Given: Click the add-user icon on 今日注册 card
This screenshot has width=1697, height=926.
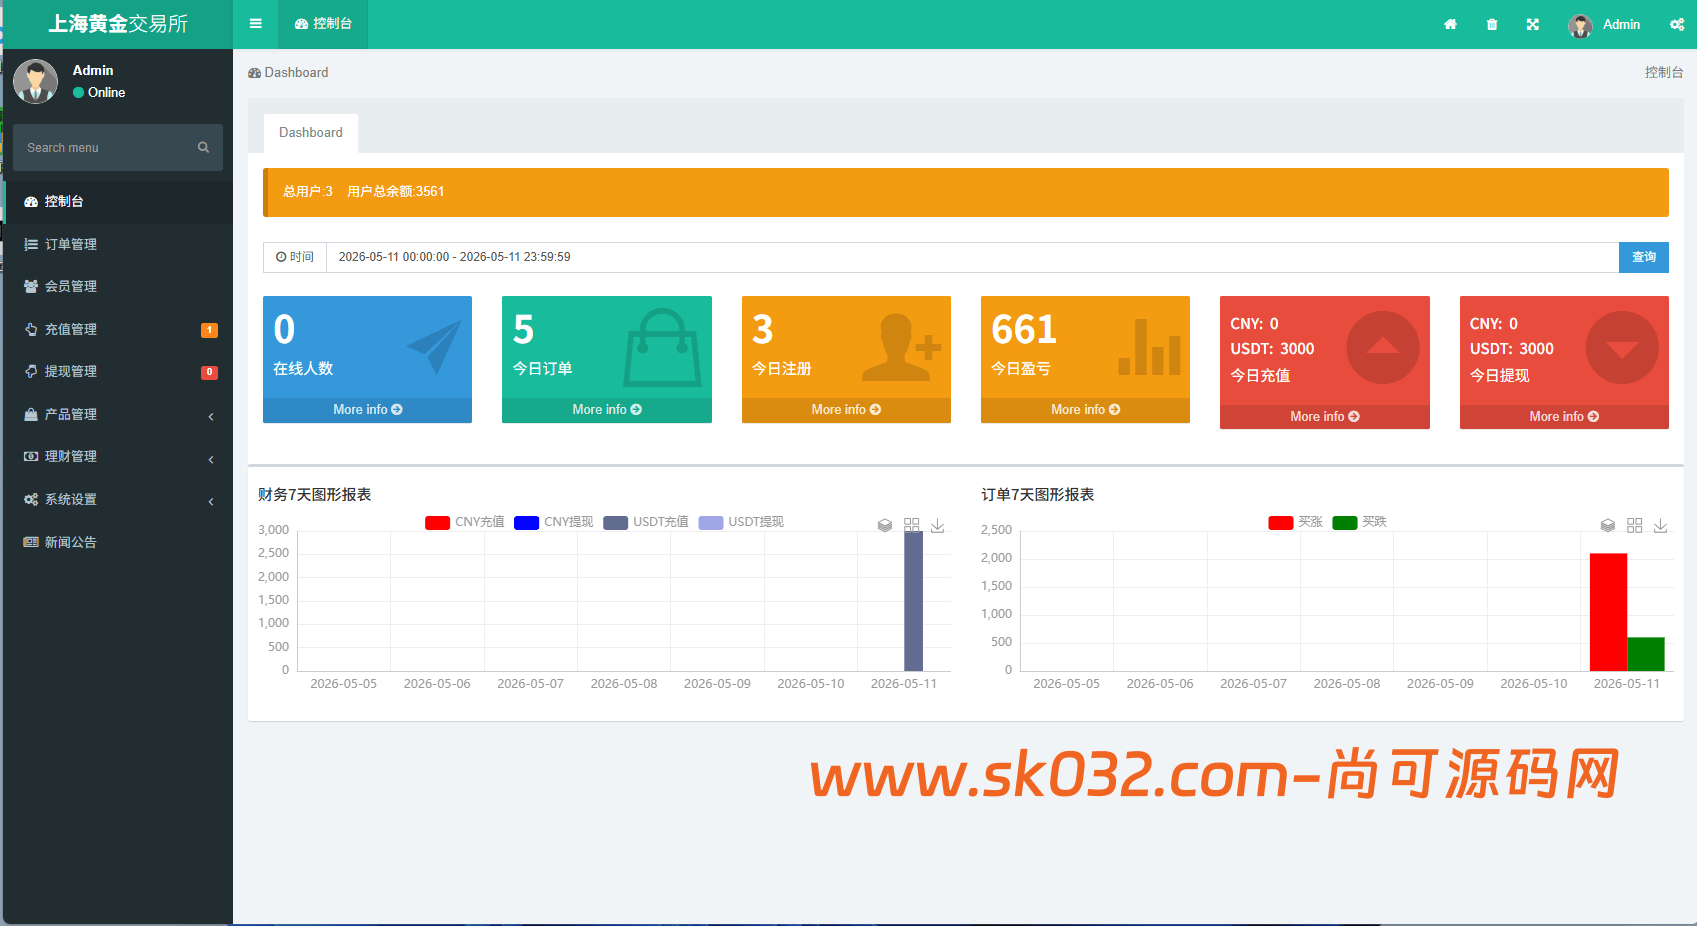Looking at the screenshot, I should [x=902, y=347].
